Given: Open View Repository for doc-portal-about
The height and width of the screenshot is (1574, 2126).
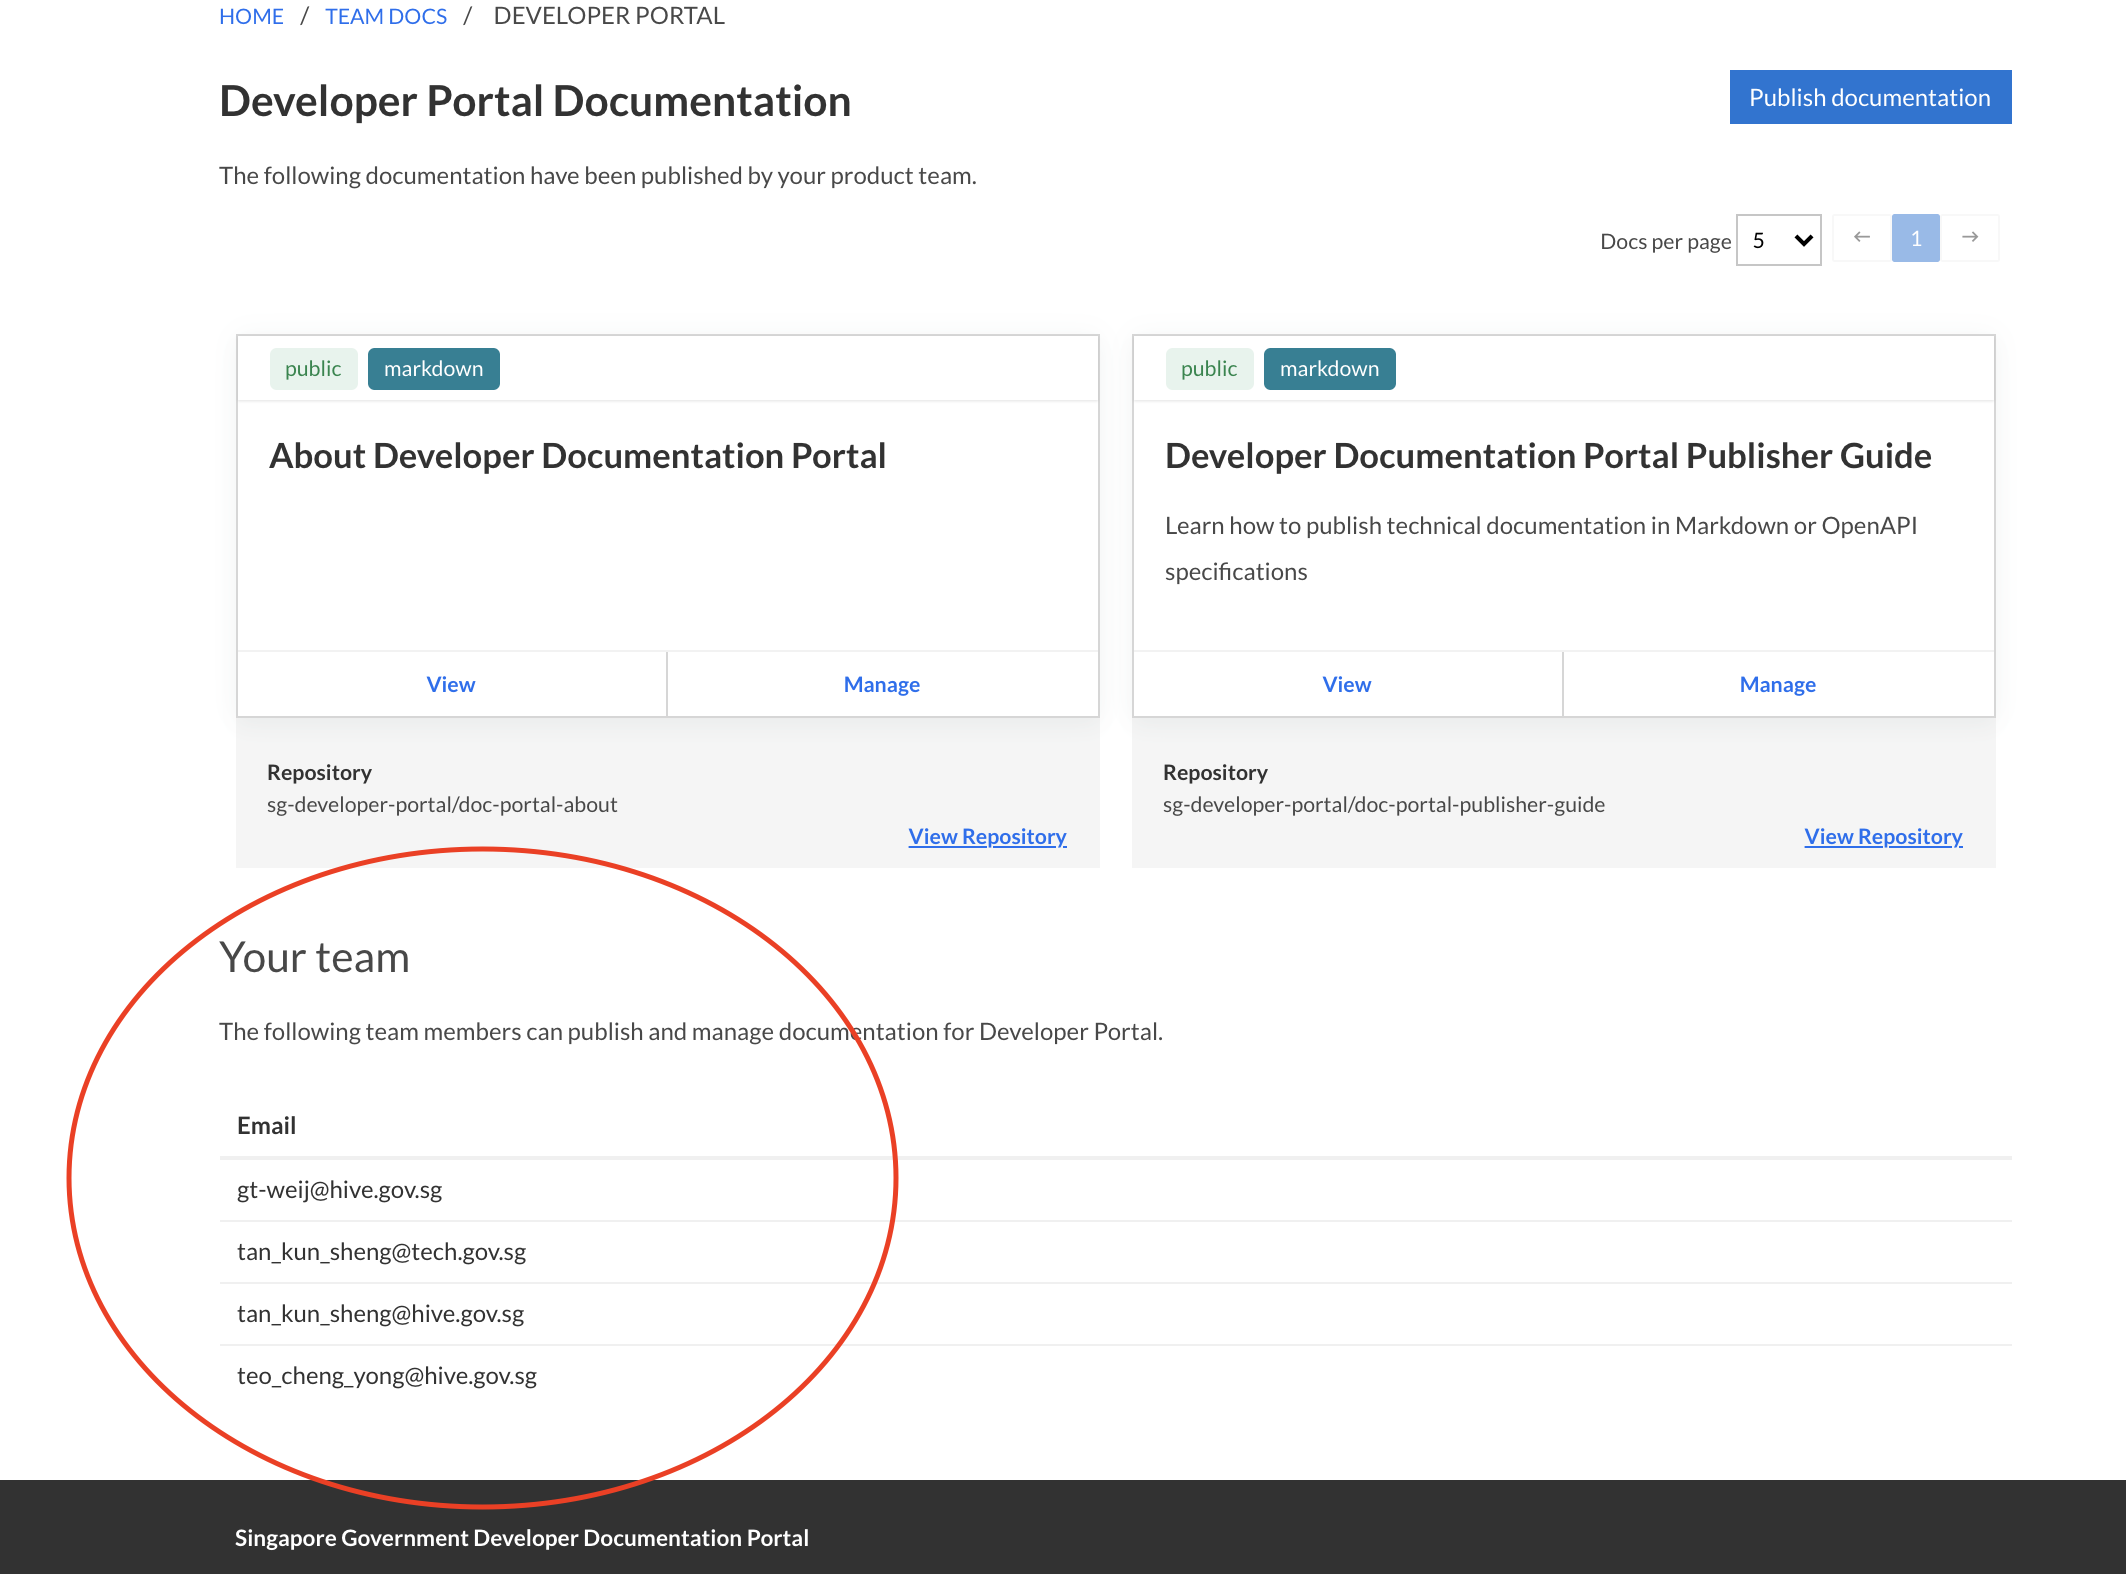Looking at the screenshot, I should [987, 836].
